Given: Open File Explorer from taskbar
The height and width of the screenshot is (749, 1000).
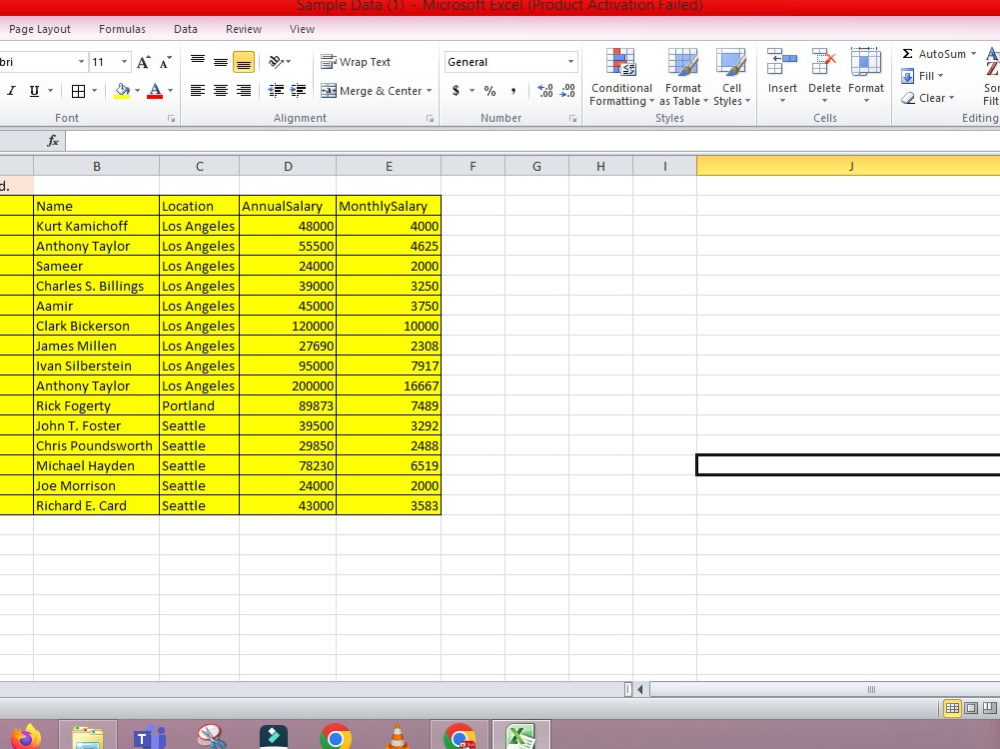Looking at the screenshot, I should coord(88,737).
